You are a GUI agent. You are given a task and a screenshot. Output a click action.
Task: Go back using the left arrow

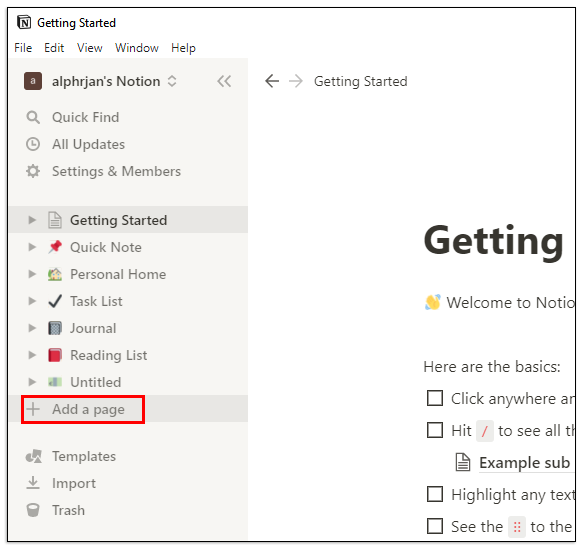272,81
